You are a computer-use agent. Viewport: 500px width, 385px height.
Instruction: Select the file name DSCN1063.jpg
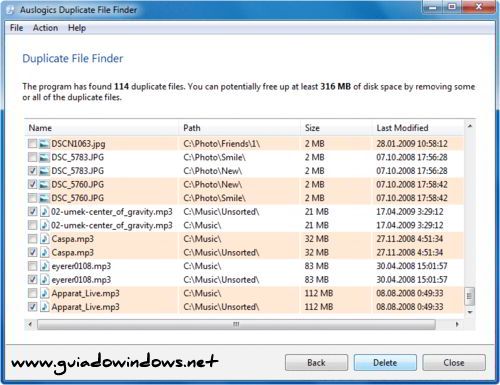(78, 144)
